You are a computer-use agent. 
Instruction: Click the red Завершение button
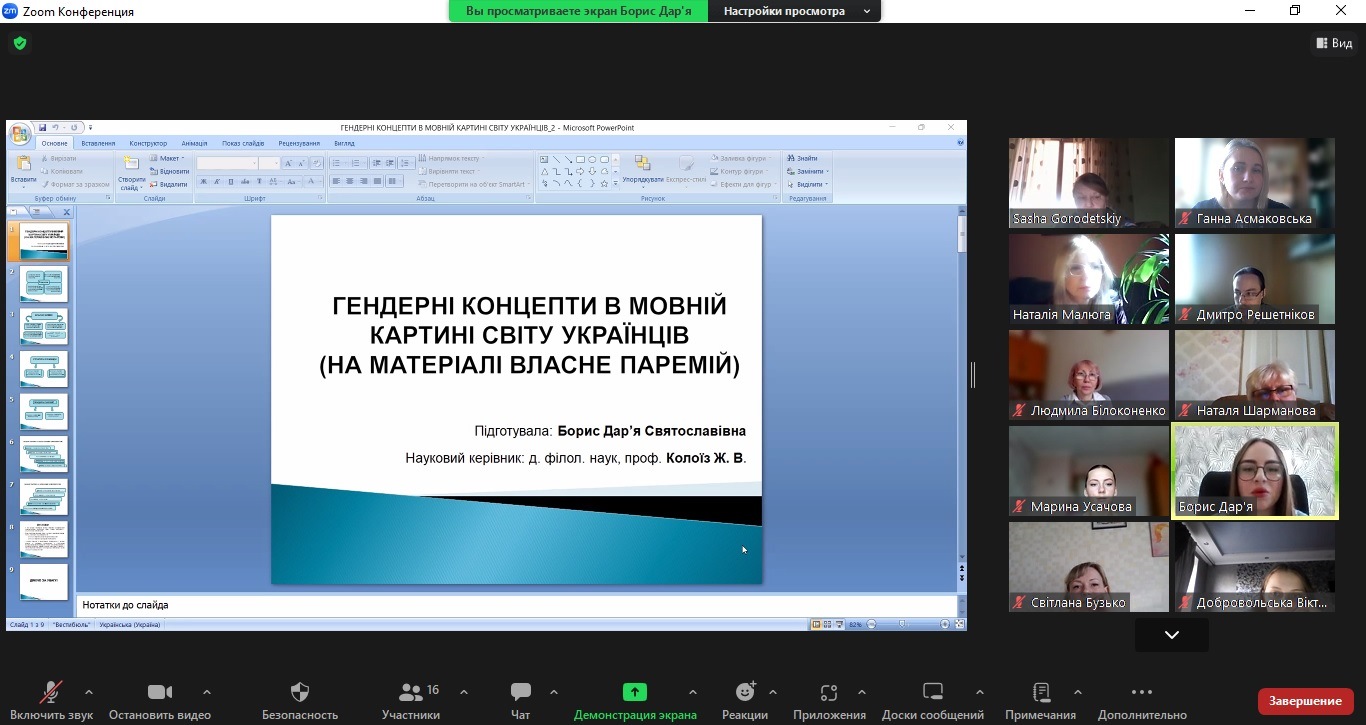click(x=1305, y=701)
